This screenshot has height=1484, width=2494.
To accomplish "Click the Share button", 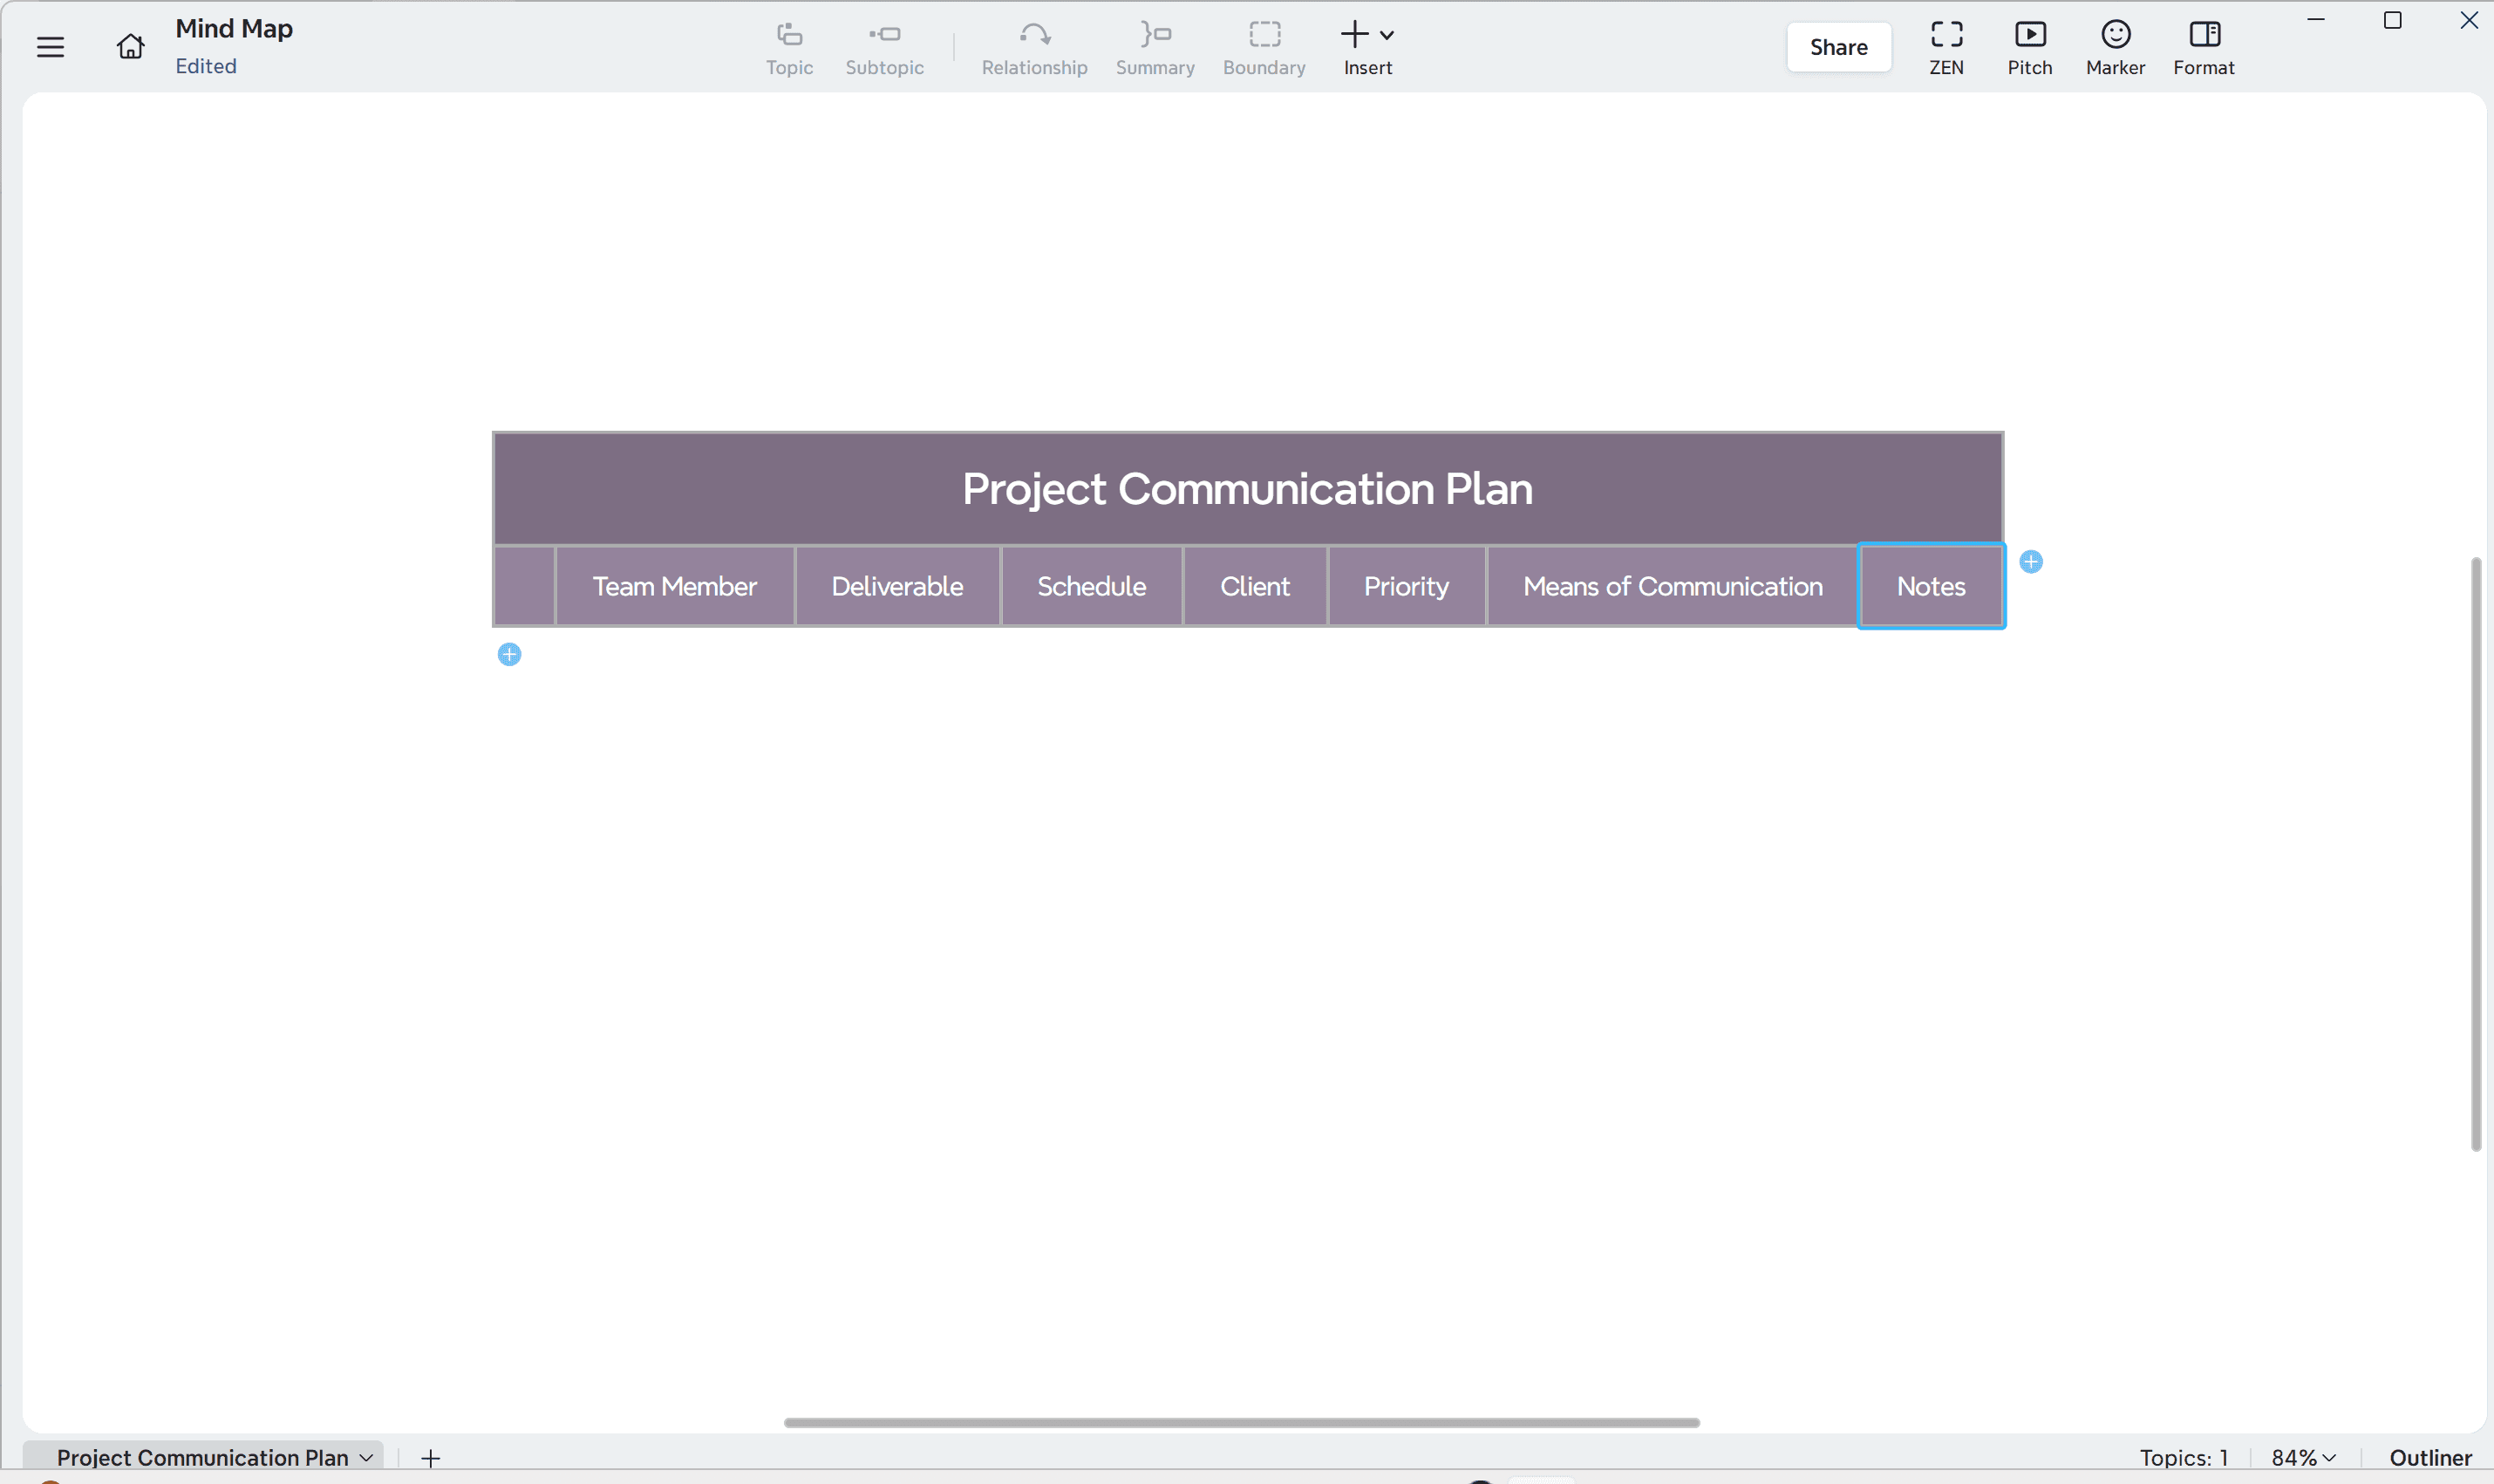I will (1838, 46).
